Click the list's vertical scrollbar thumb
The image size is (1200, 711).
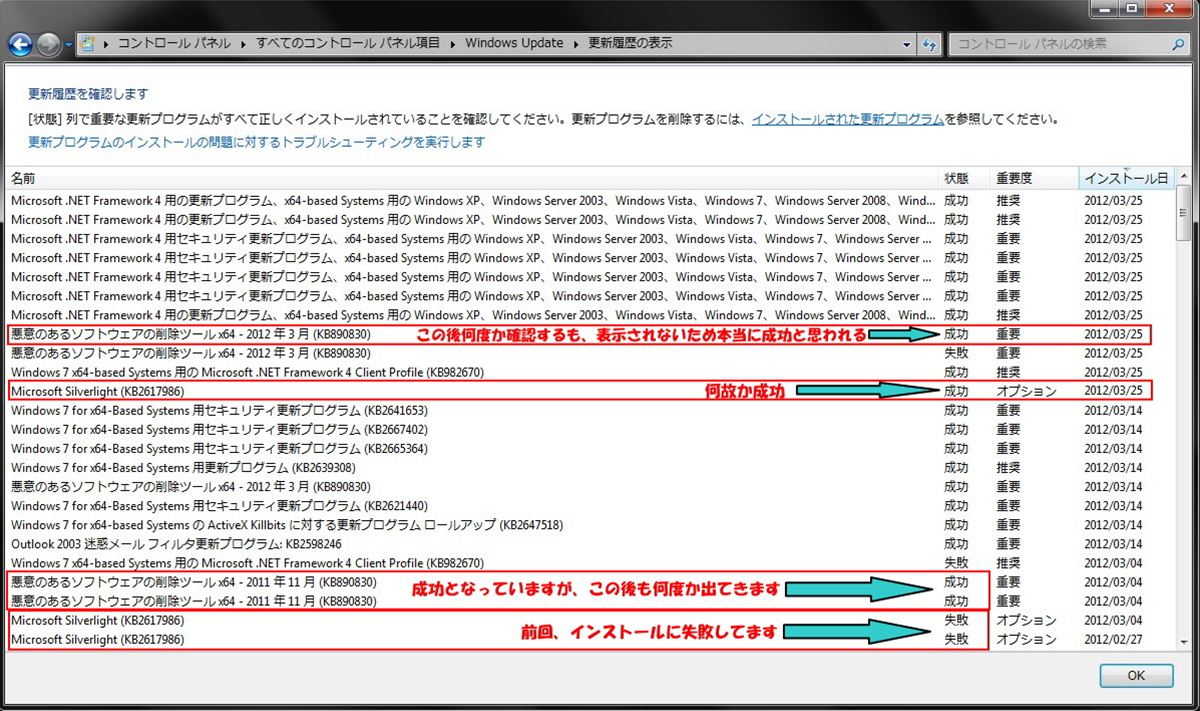click(x=1184, y=213)
